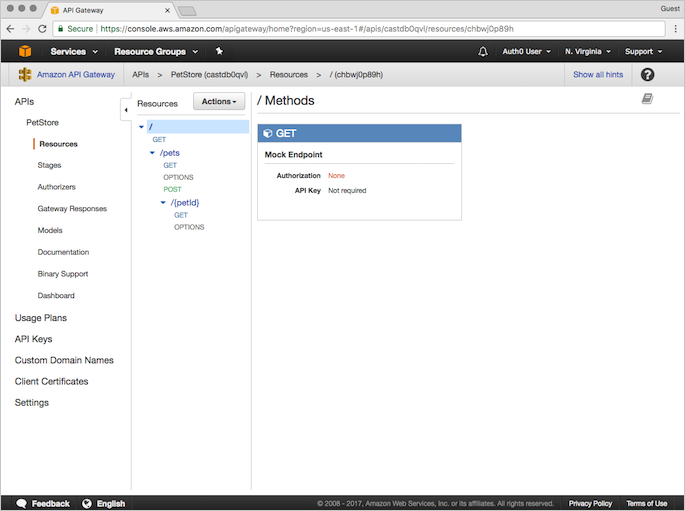
Task: Select Binary Support in the sidebar
Action: [x=62, y=274]
